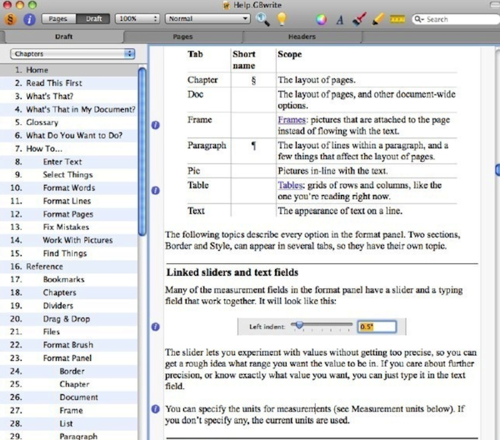Switch to the Pages tab
500x440 pixels.
(x=183, y=36)
